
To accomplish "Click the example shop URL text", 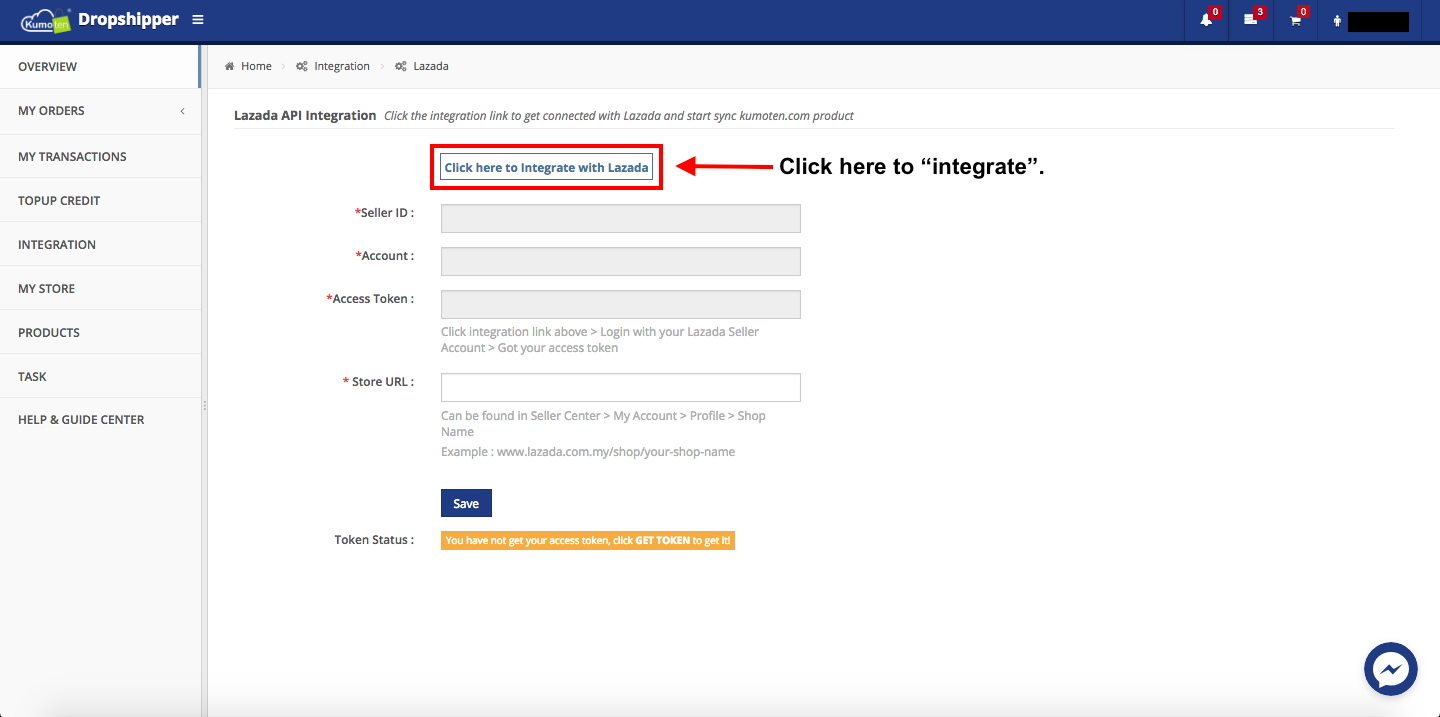I will (x=588, y=452).
